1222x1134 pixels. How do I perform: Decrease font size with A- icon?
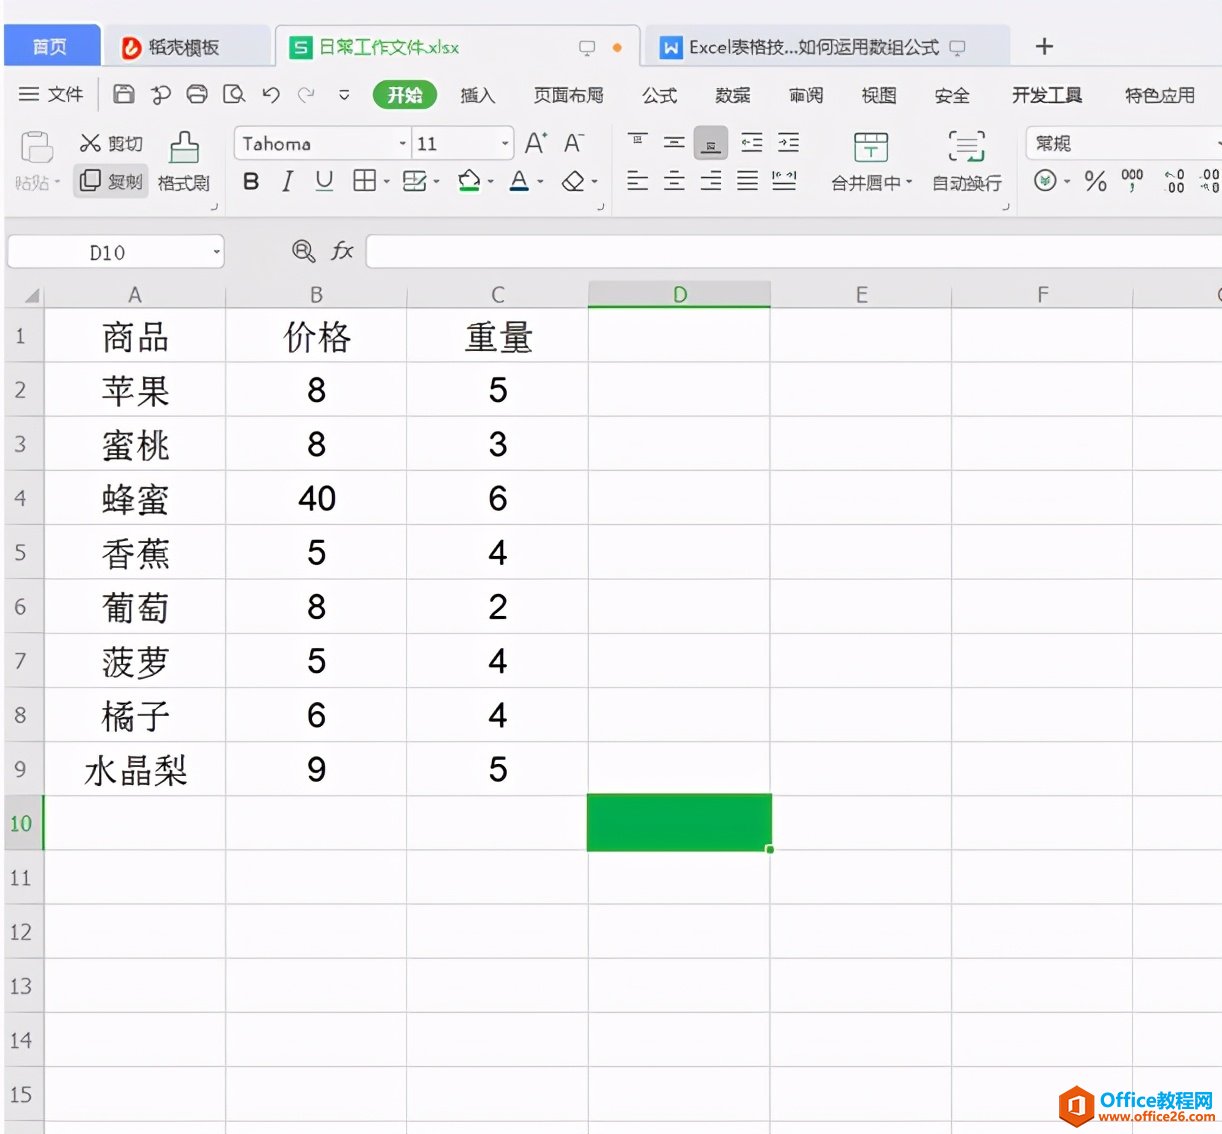(x=573, y=143)
